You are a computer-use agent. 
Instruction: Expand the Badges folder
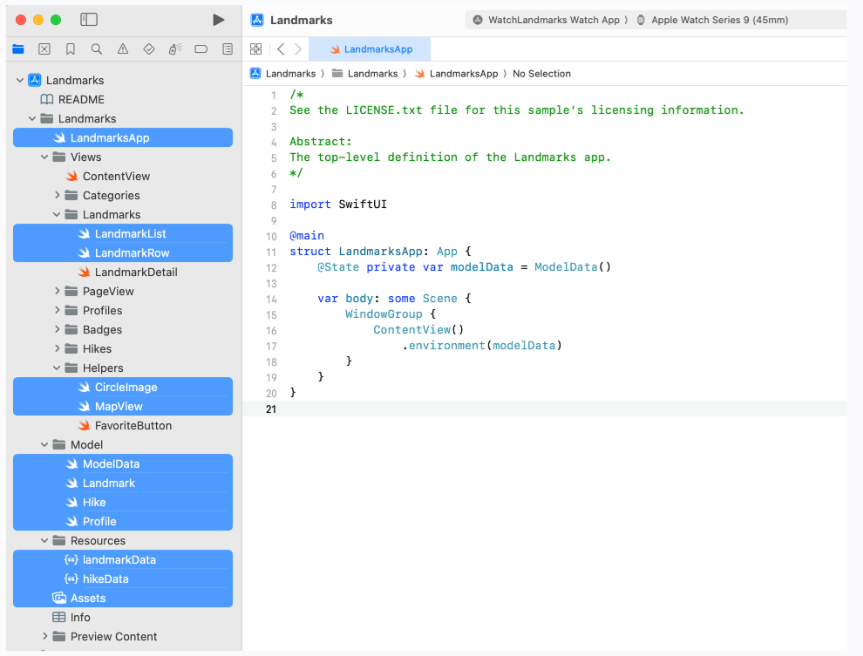(x=57, y=330)
